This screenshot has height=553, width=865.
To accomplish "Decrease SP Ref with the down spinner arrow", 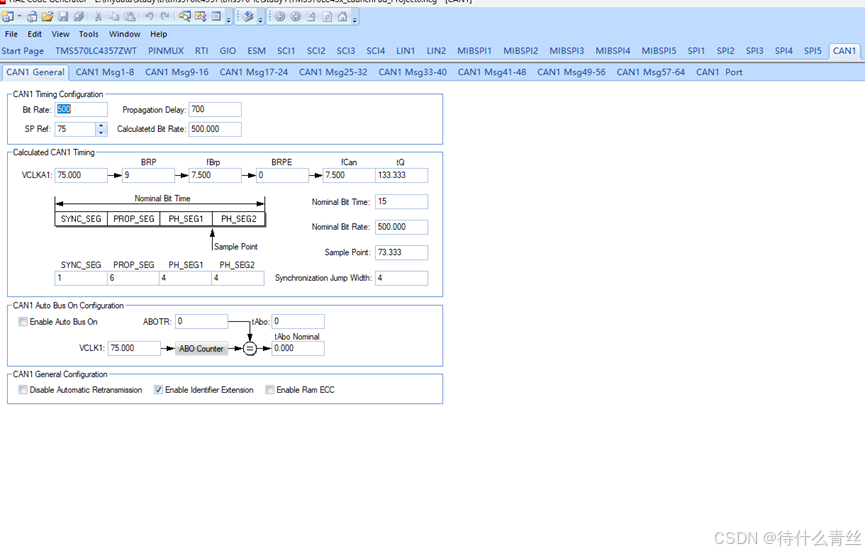I will click(x=101, y=132).
